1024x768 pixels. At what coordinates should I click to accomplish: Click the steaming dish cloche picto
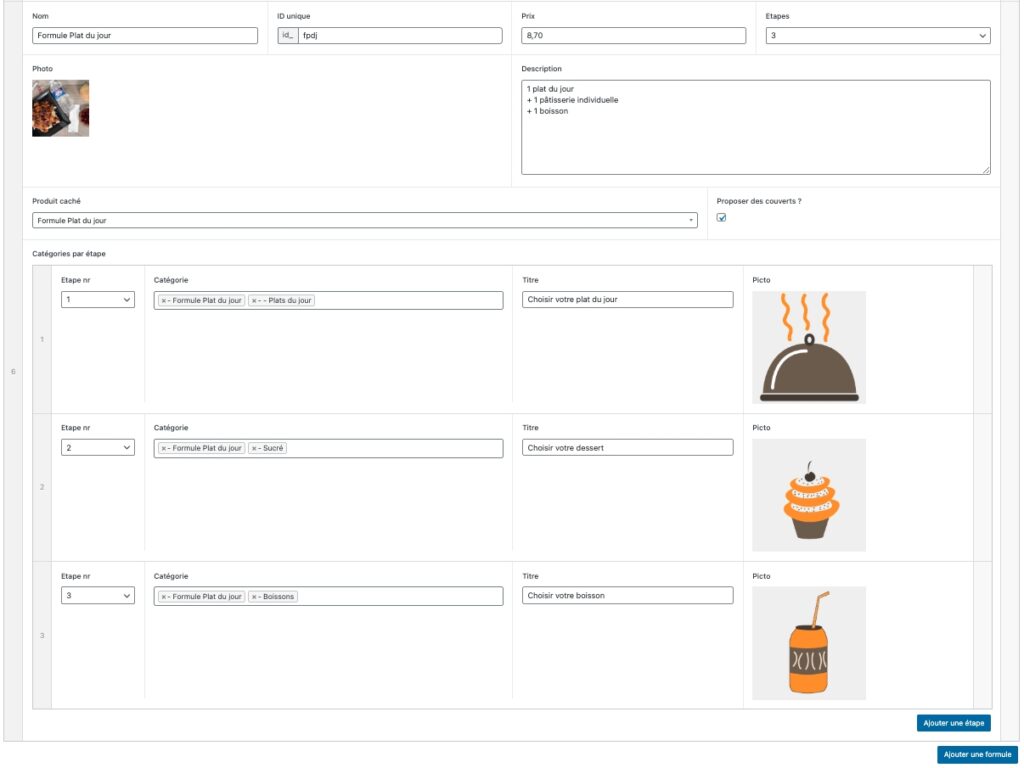[x=809, y=347]
